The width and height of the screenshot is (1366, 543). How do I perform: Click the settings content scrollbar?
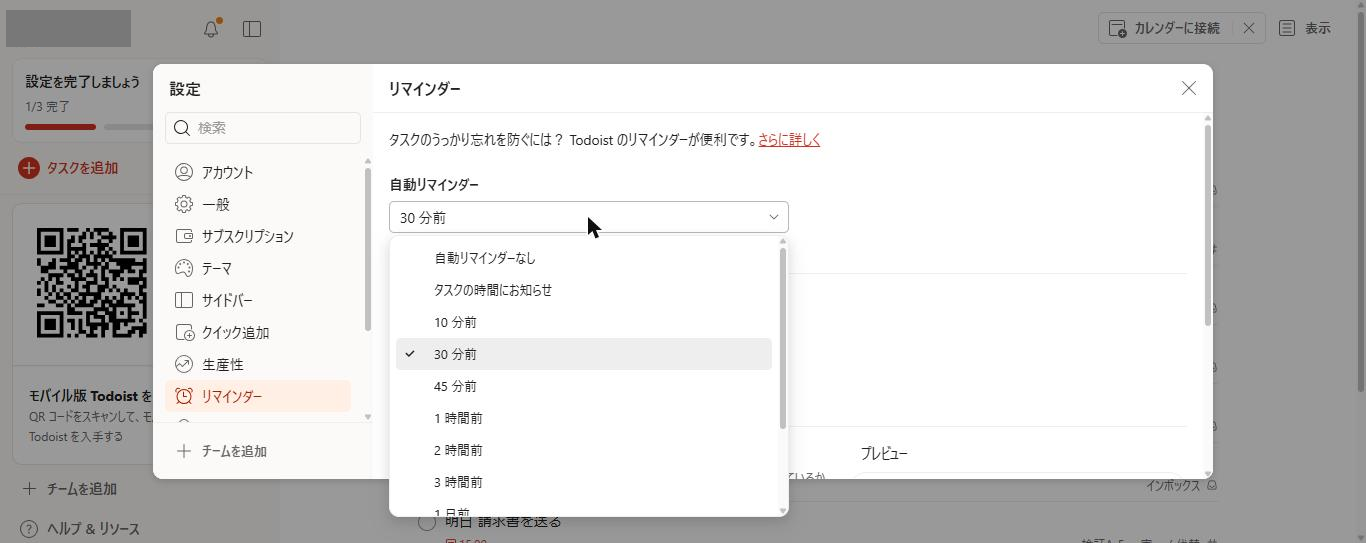pyautogui.click(x=1208, y=225)
